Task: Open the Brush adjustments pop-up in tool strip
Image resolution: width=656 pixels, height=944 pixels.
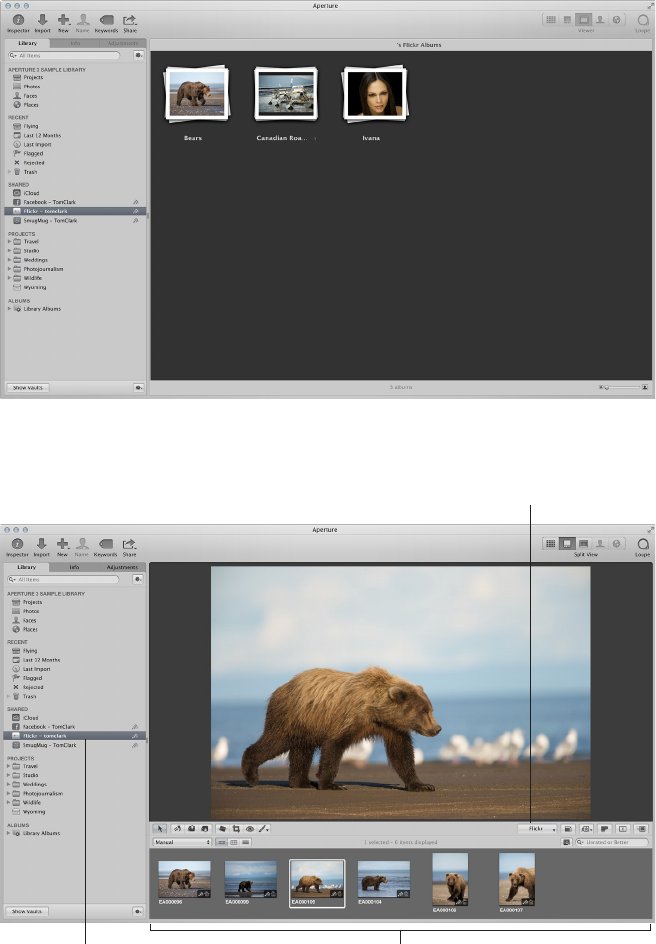Action: point(264,829)
